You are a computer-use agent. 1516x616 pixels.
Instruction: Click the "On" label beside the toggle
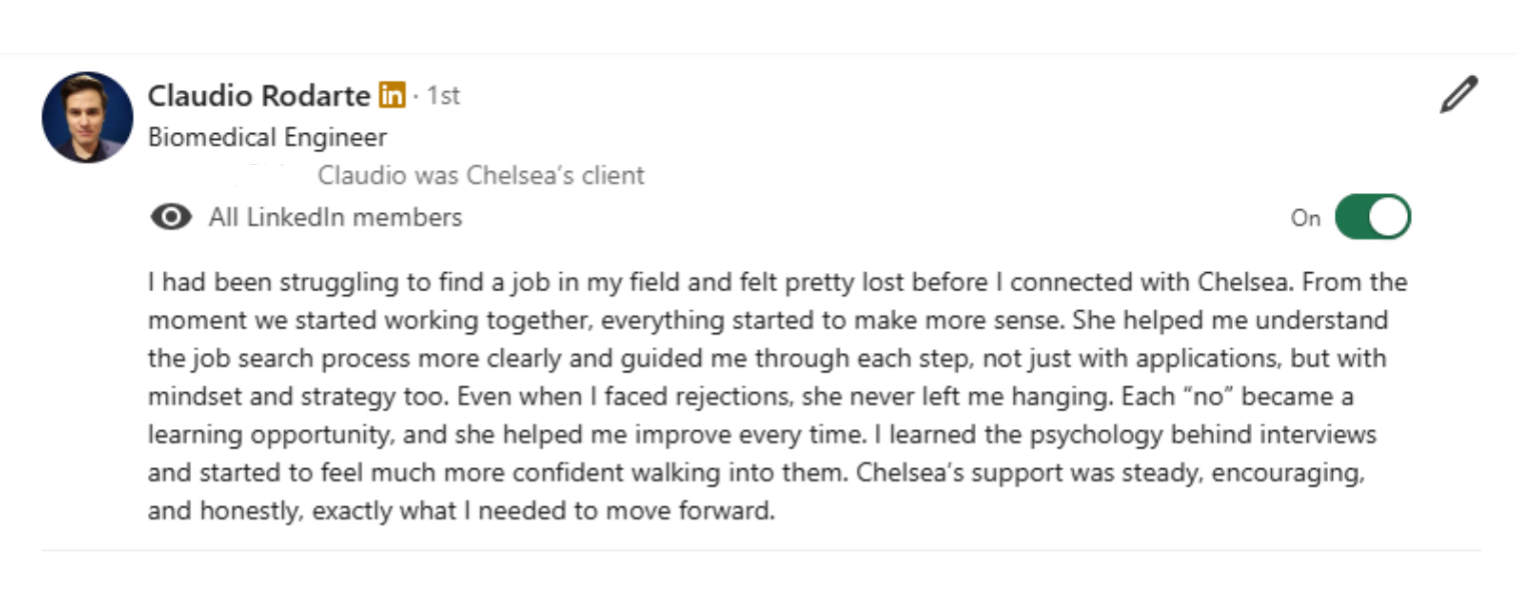[1305, 218]
